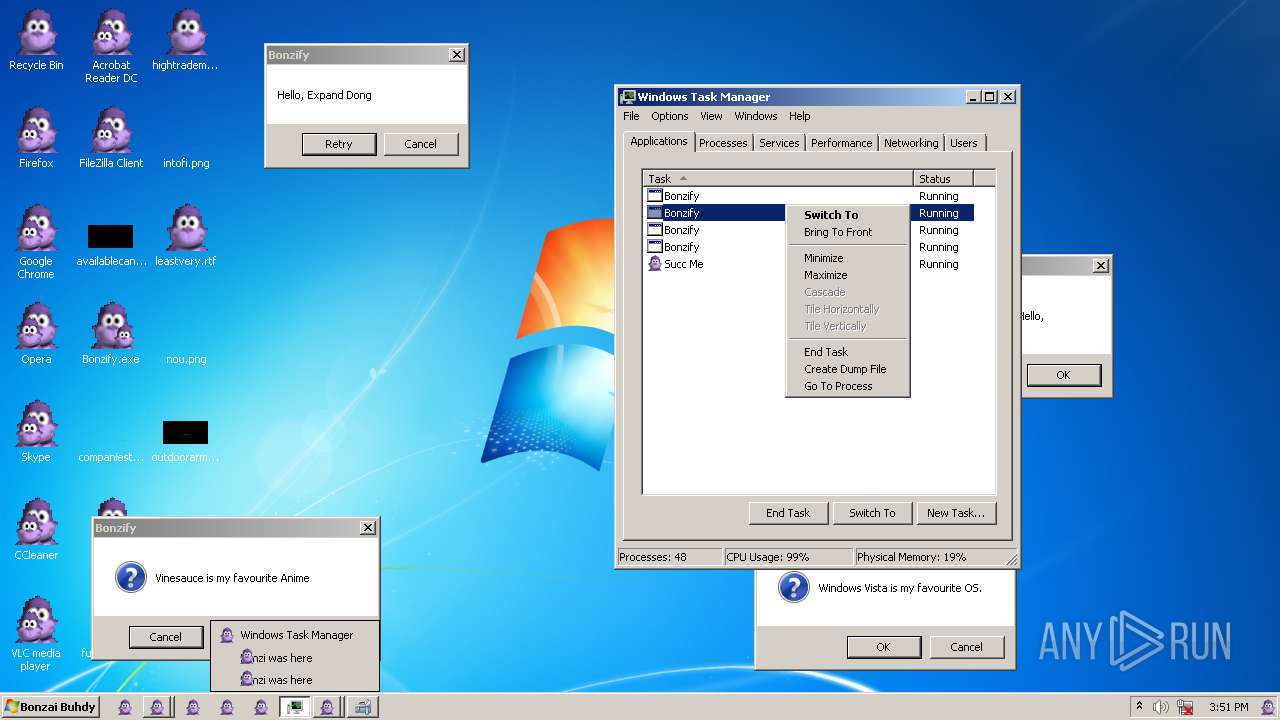This screenshot has width=1280, height=720.
Task: Select leastvery.rtf desktop file
Action: (x=185, y=236)
